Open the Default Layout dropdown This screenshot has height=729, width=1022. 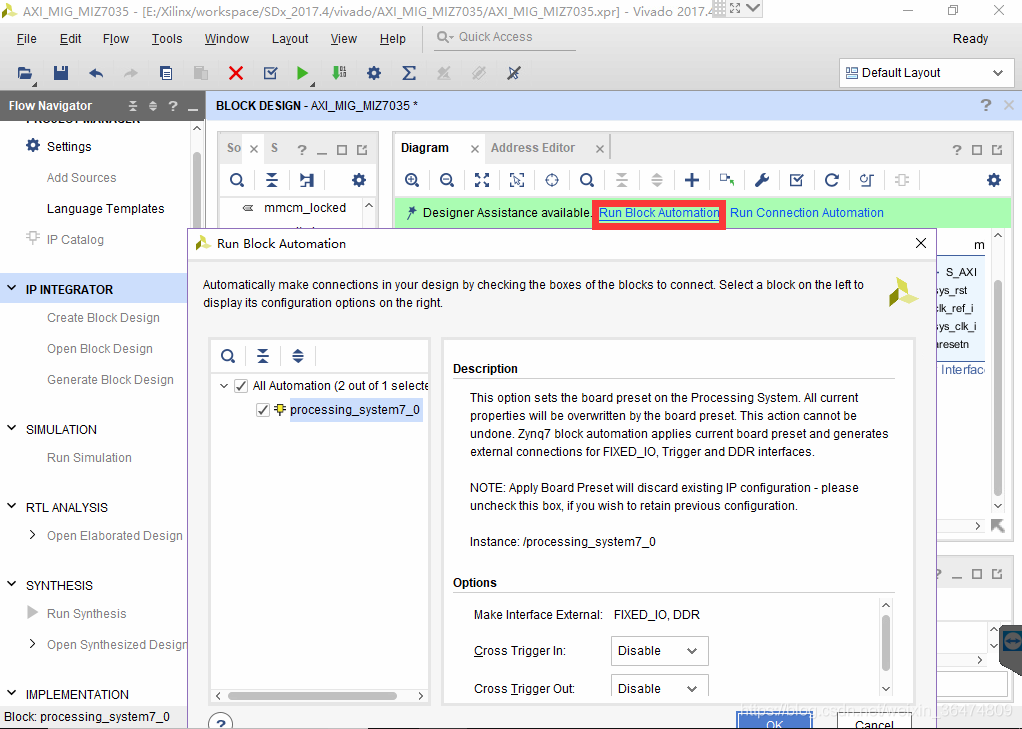coord(926,73)
